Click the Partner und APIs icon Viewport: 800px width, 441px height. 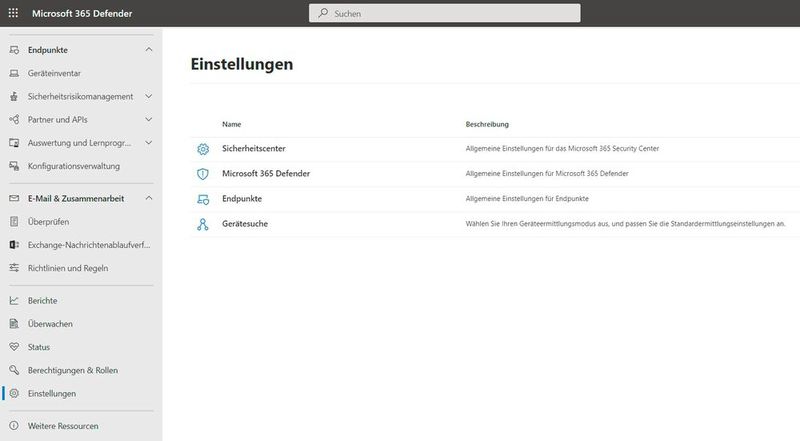pyautogui.click(x=14, y=119)
